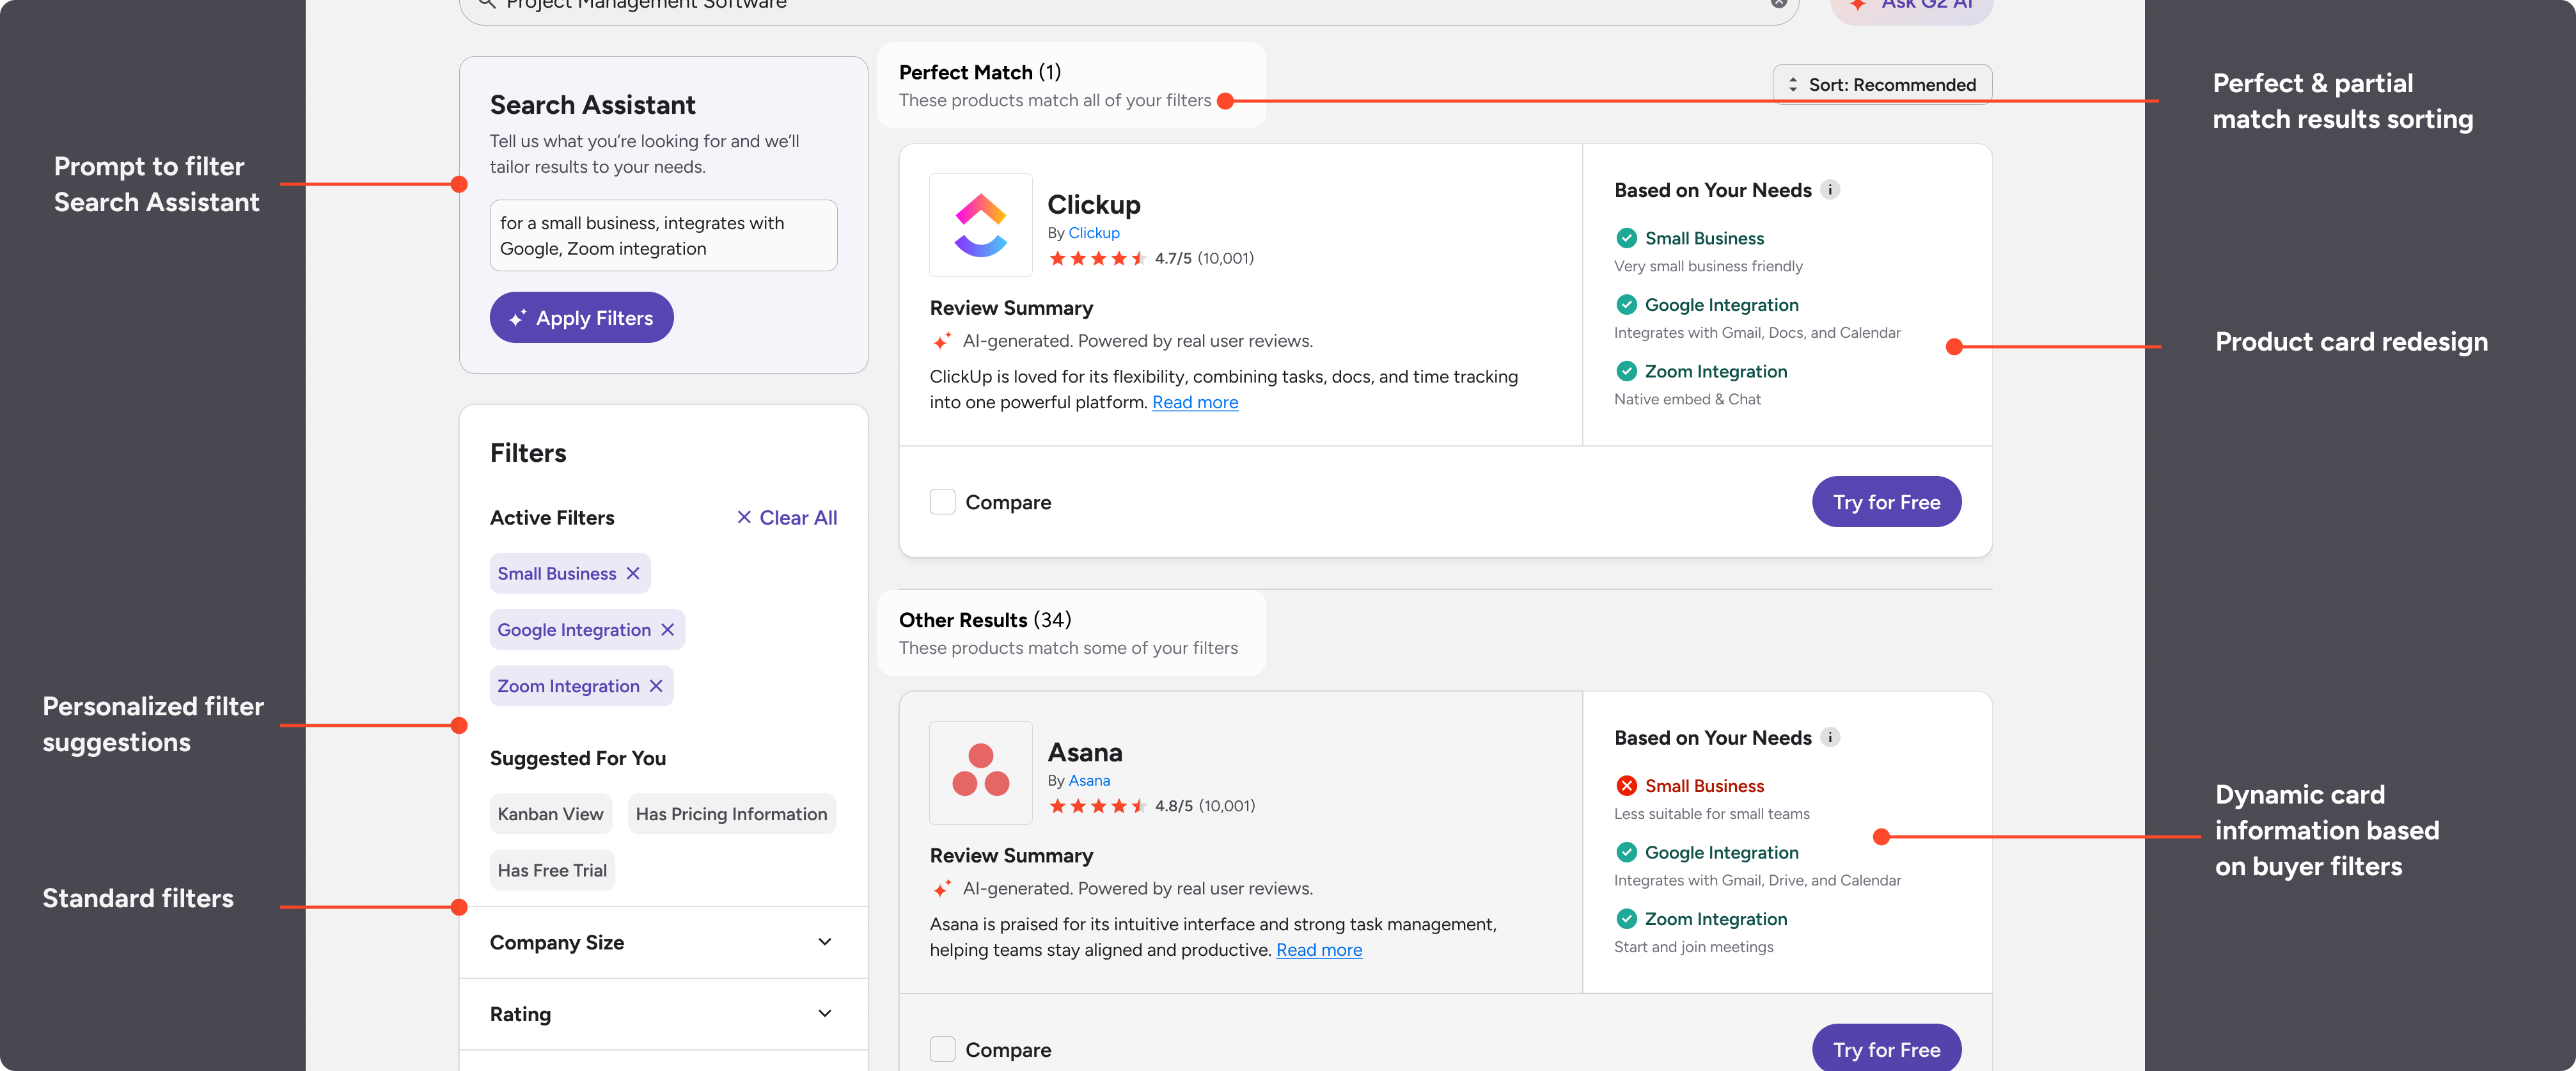Click info icon beside Asana's Based on Your Needs

1830,737
